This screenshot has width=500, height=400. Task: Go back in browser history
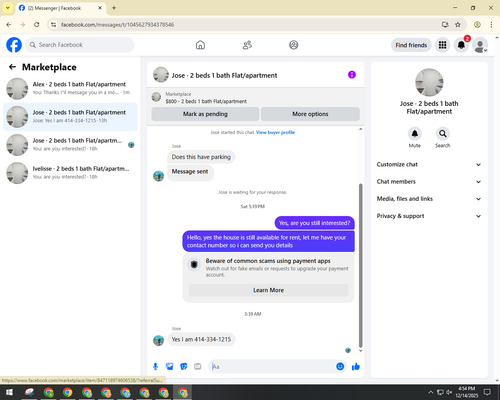(9, 25)
